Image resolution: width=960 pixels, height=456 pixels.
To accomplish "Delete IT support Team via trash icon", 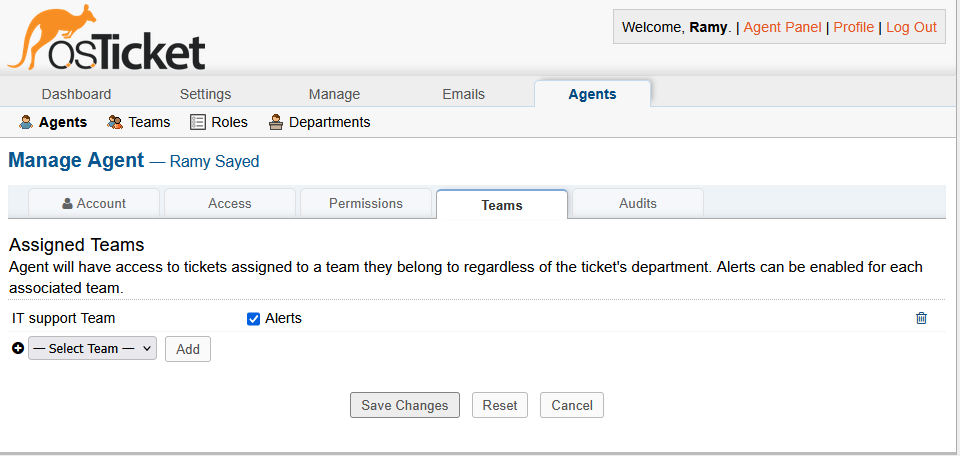I will coord(921,318).
